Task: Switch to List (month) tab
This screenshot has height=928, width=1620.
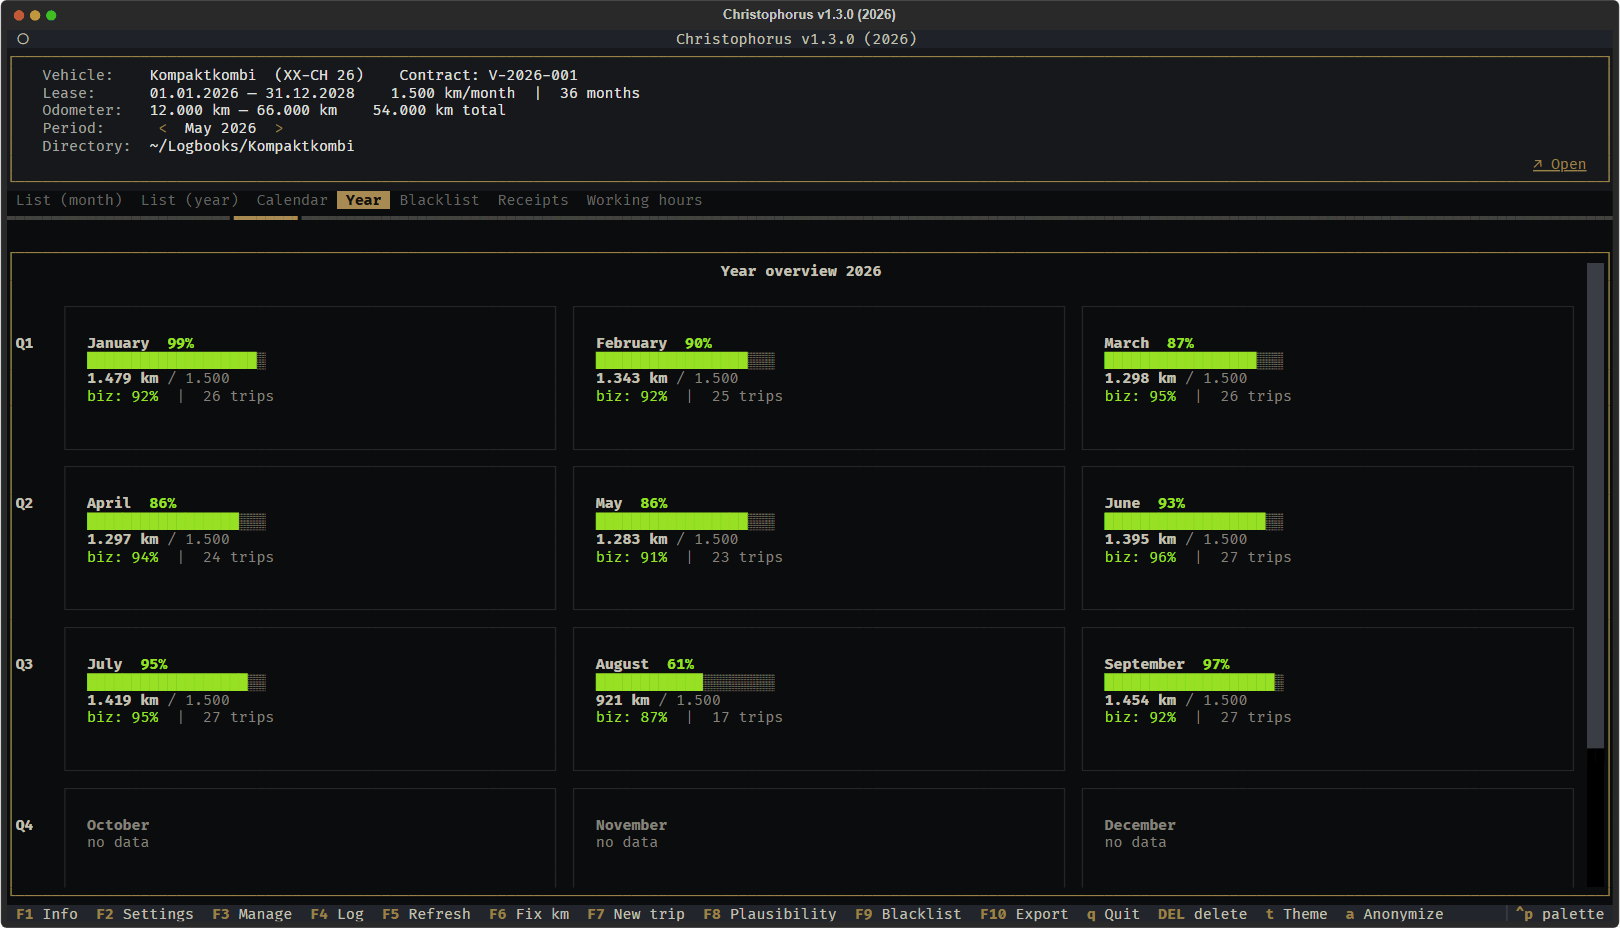Action: click(69, 200)
